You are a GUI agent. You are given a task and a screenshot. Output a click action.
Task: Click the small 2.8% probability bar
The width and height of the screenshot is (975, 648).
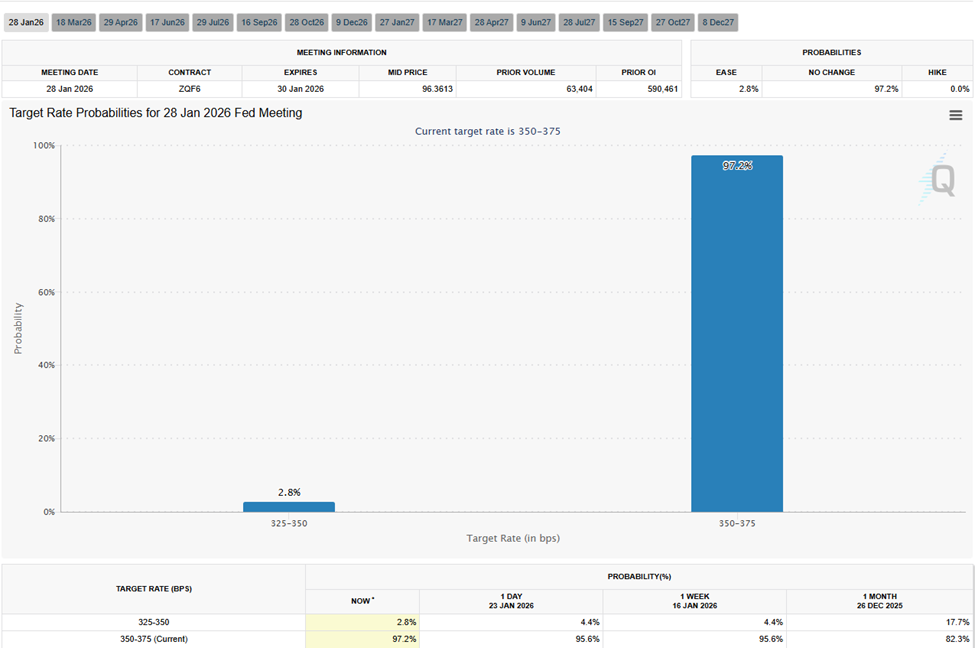point(288,507)
